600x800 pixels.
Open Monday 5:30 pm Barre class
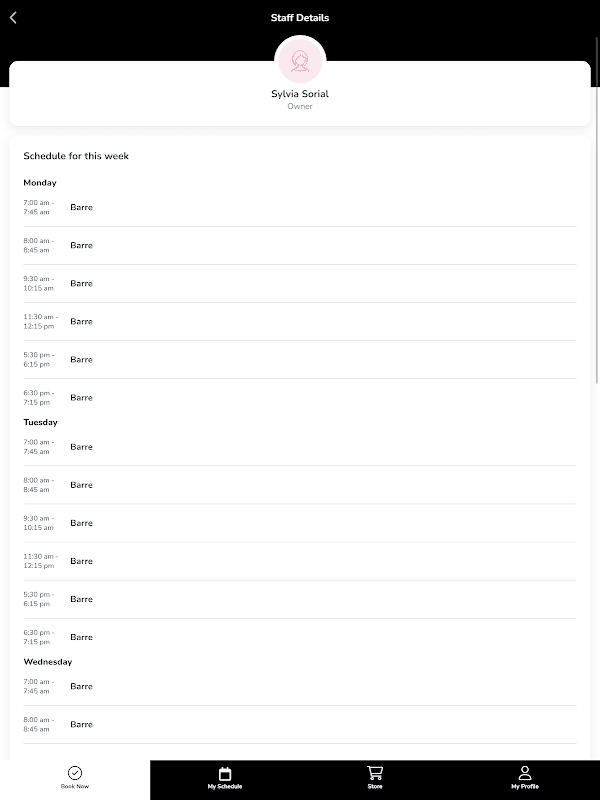click(x=81, y=360)
